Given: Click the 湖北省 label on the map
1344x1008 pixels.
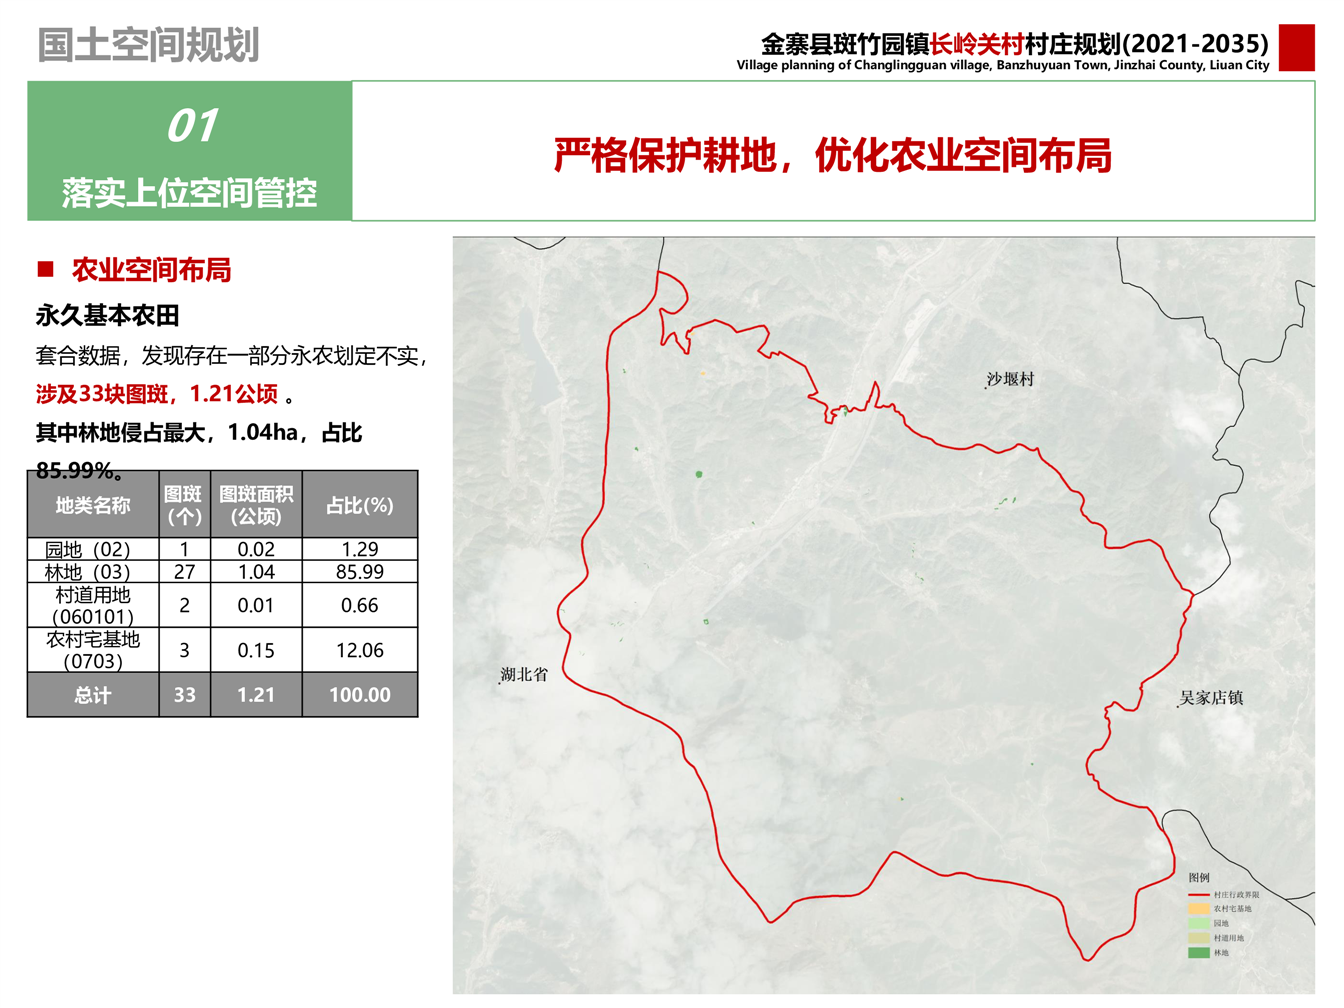Looking at the screenshot, I should pyautogui.click(x=524, y=675).
